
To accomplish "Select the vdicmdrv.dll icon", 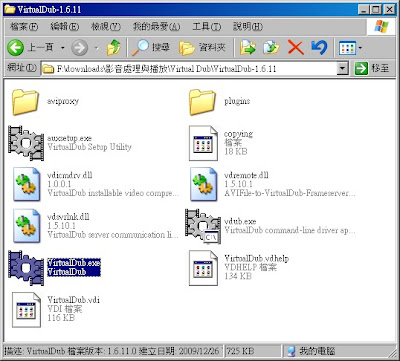I will tap(26, 184).
